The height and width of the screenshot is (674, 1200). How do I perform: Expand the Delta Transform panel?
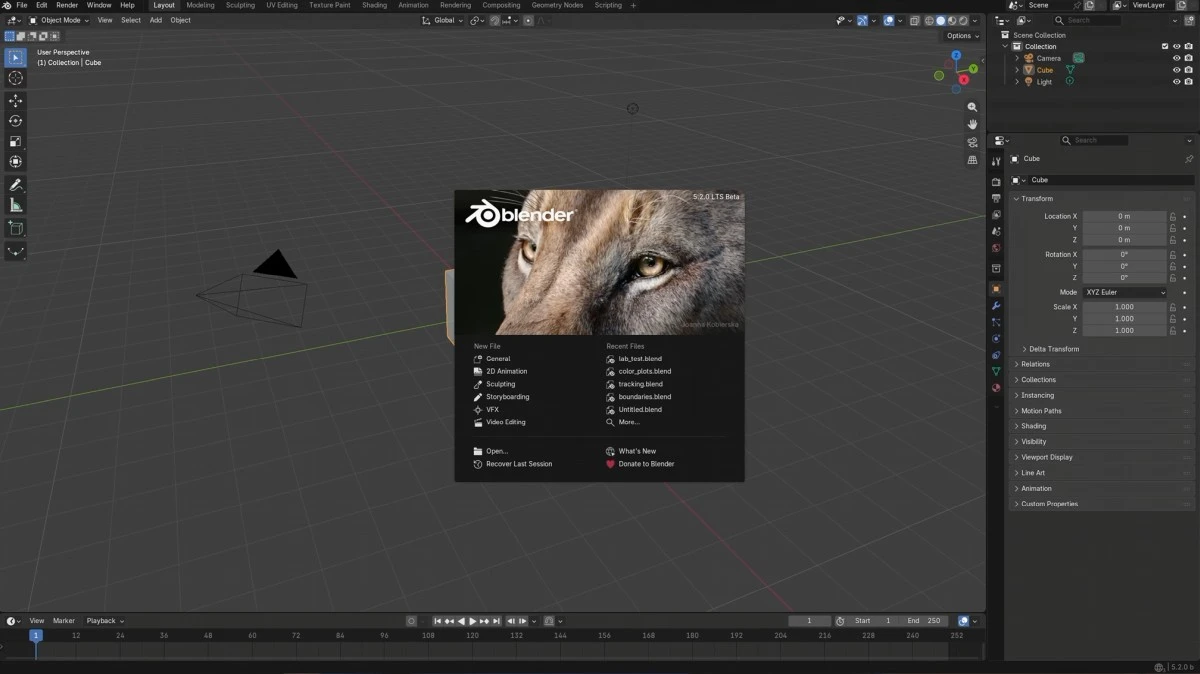pos(1054,349)
